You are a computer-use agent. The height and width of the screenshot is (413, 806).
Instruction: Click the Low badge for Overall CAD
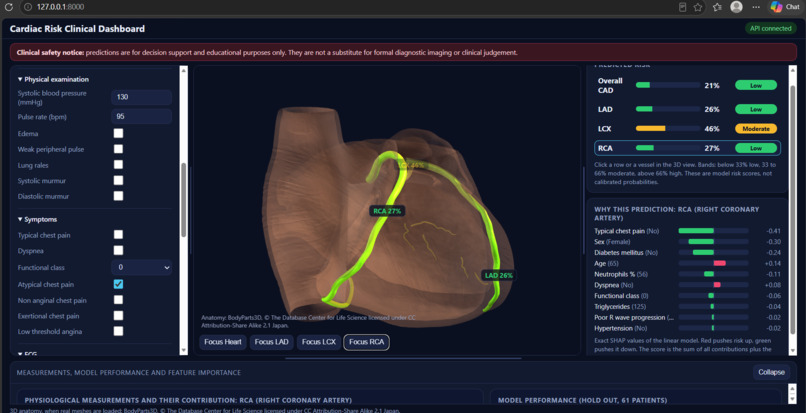point(756,85)
